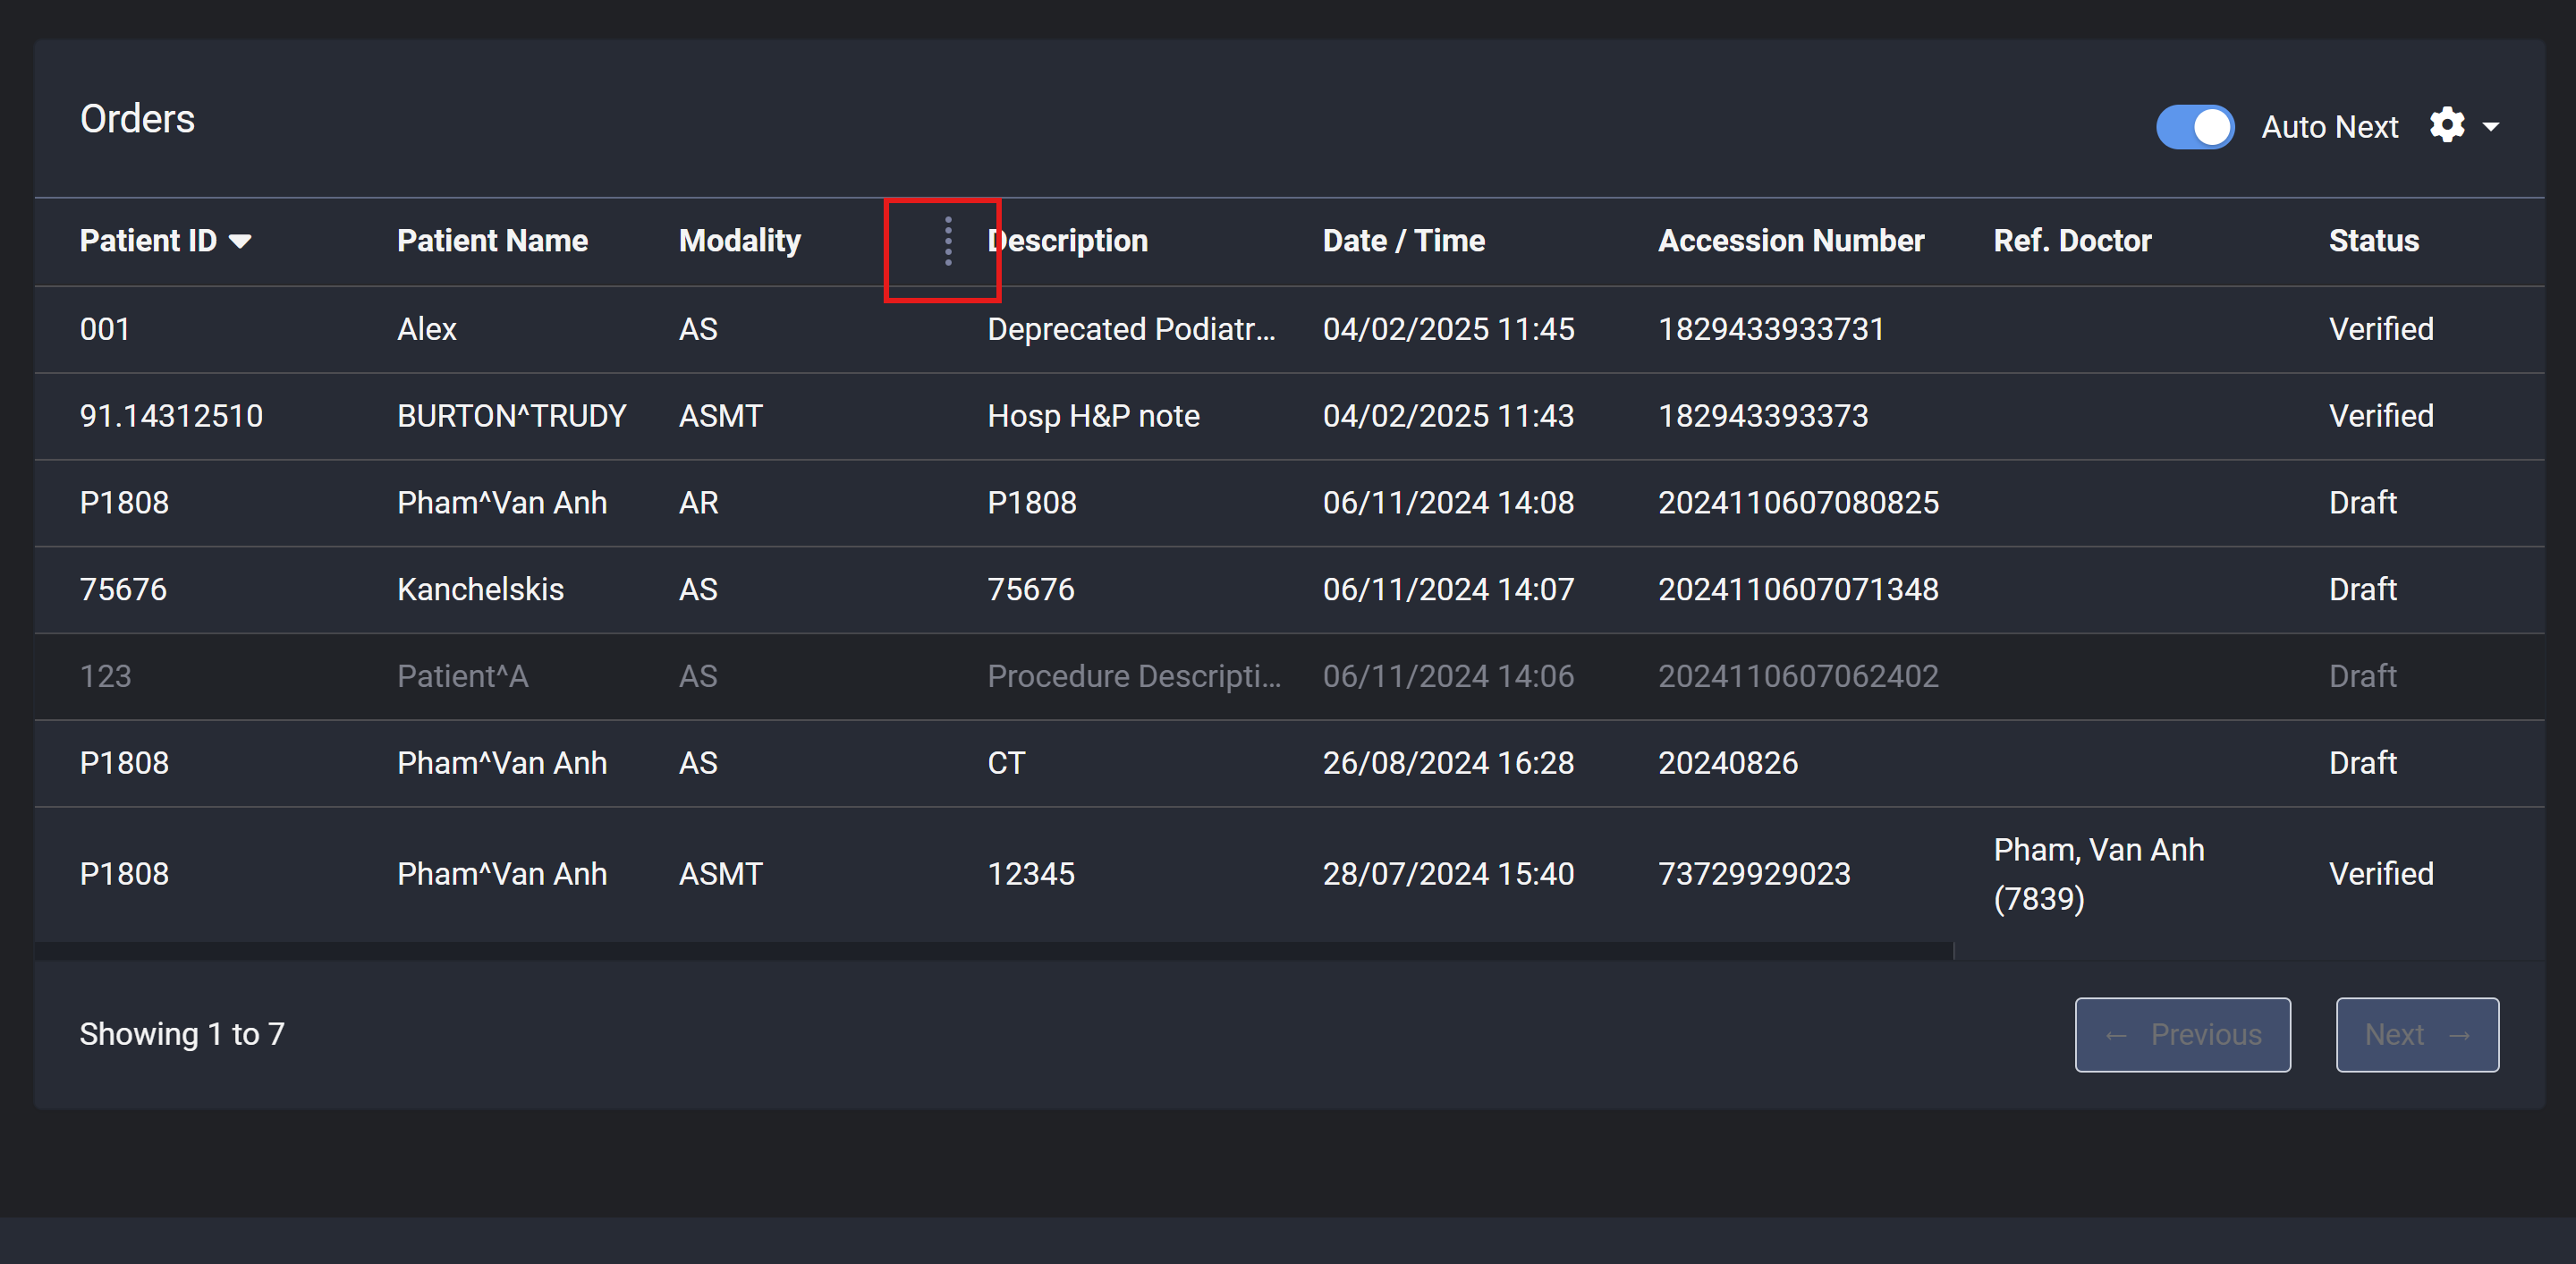Image resolution: width=2576 pixels, height=1264 pixels.
Task: Click description Hosp H&P note
Action: (1093, 416)
